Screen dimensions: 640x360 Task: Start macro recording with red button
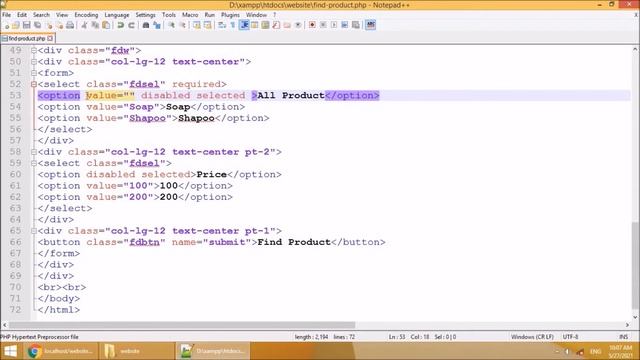tap(312, 25)
